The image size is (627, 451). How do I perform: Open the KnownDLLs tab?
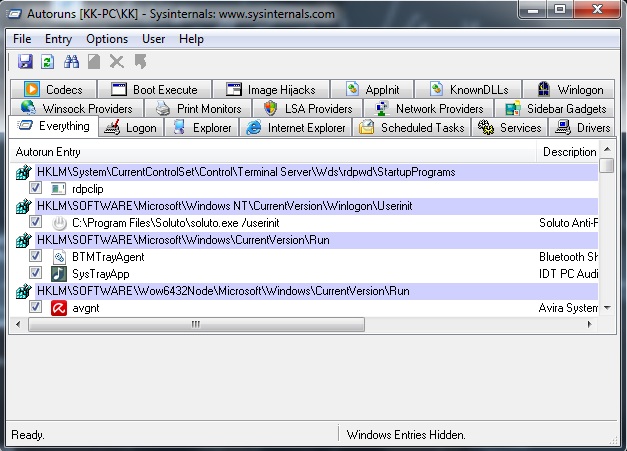click(468, 89)
